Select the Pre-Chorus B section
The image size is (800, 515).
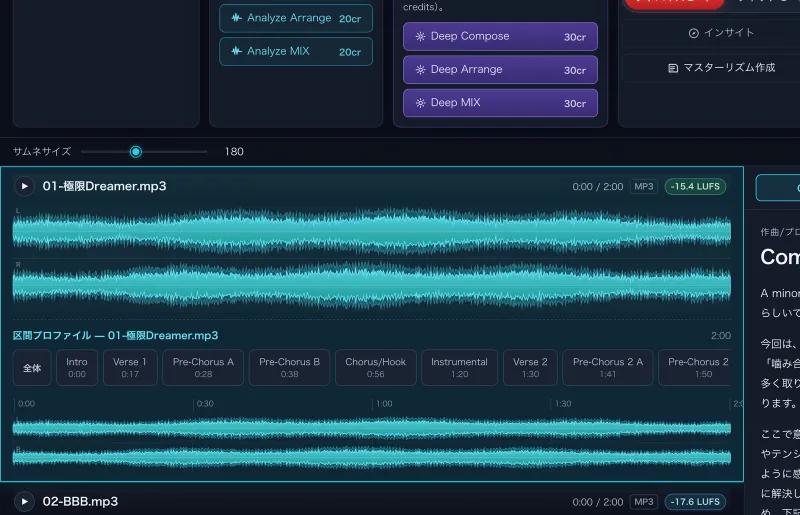click(289, 367)
